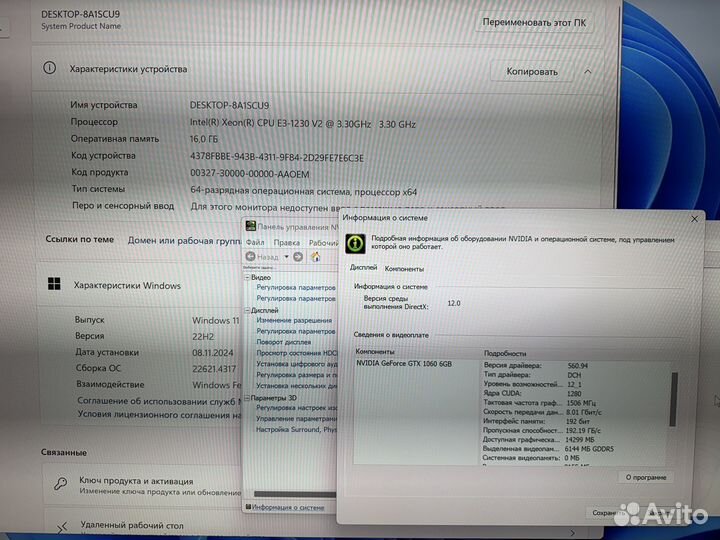Collapse the Характеристики устройства section chevron
720x540 pixels.
pyautogui.click(x=588, y=72)
